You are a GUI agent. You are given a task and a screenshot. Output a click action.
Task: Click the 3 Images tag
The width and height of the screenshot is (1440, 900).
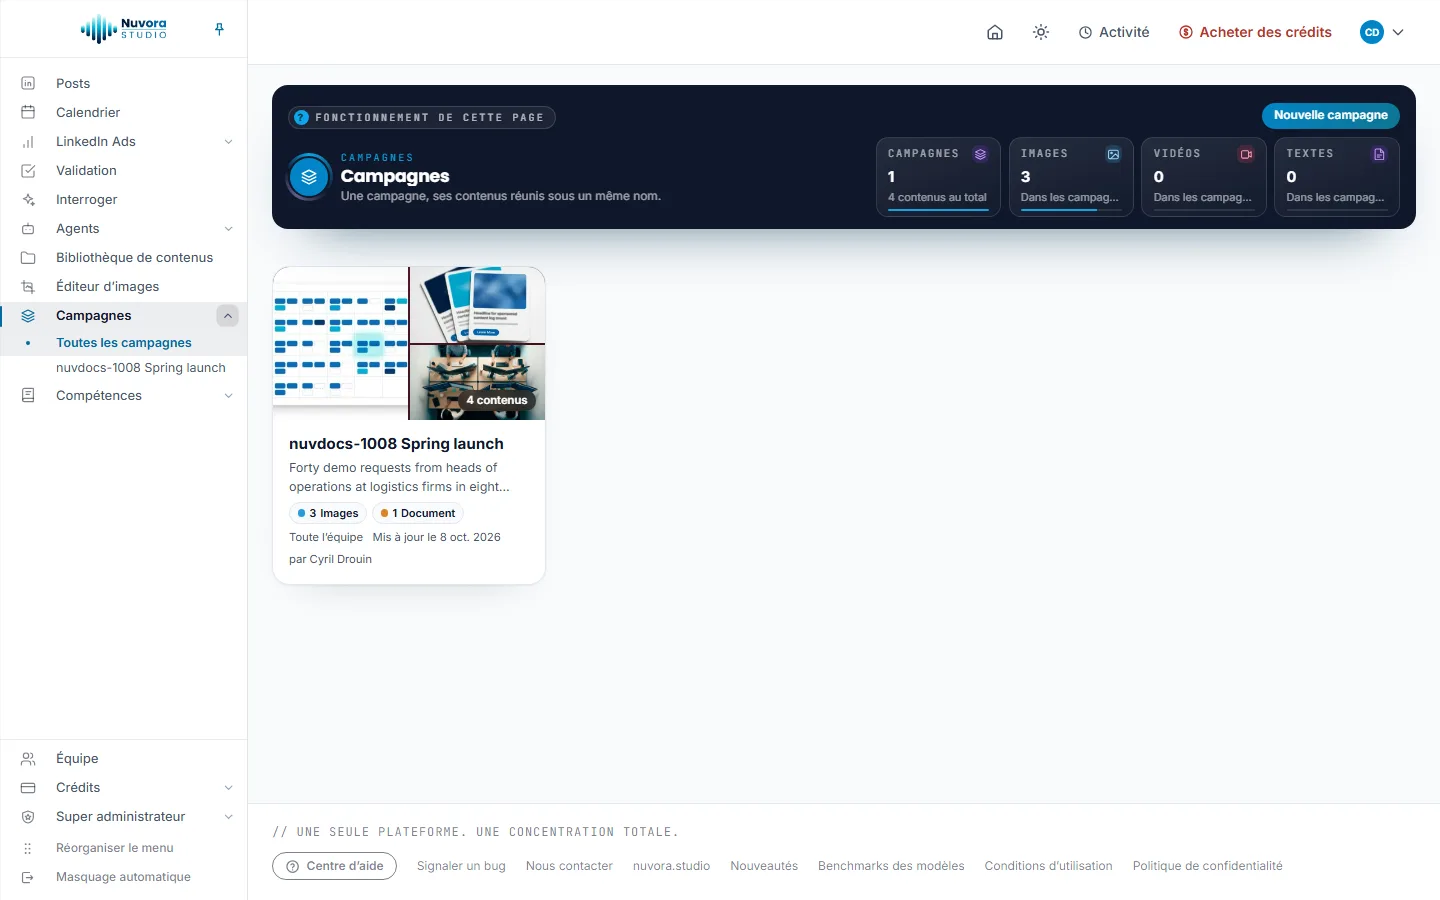328,513
